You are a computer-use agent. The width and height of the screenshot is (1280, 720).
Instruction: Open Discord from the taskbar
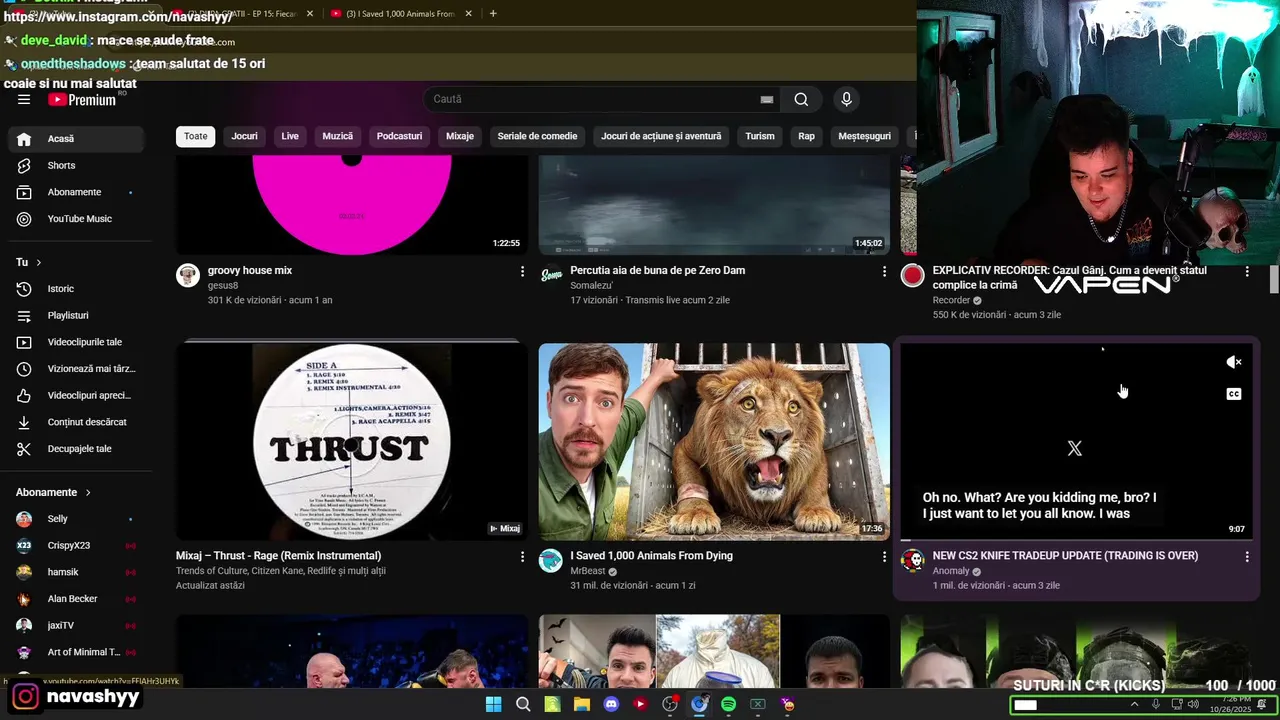(x=611, y=704)
